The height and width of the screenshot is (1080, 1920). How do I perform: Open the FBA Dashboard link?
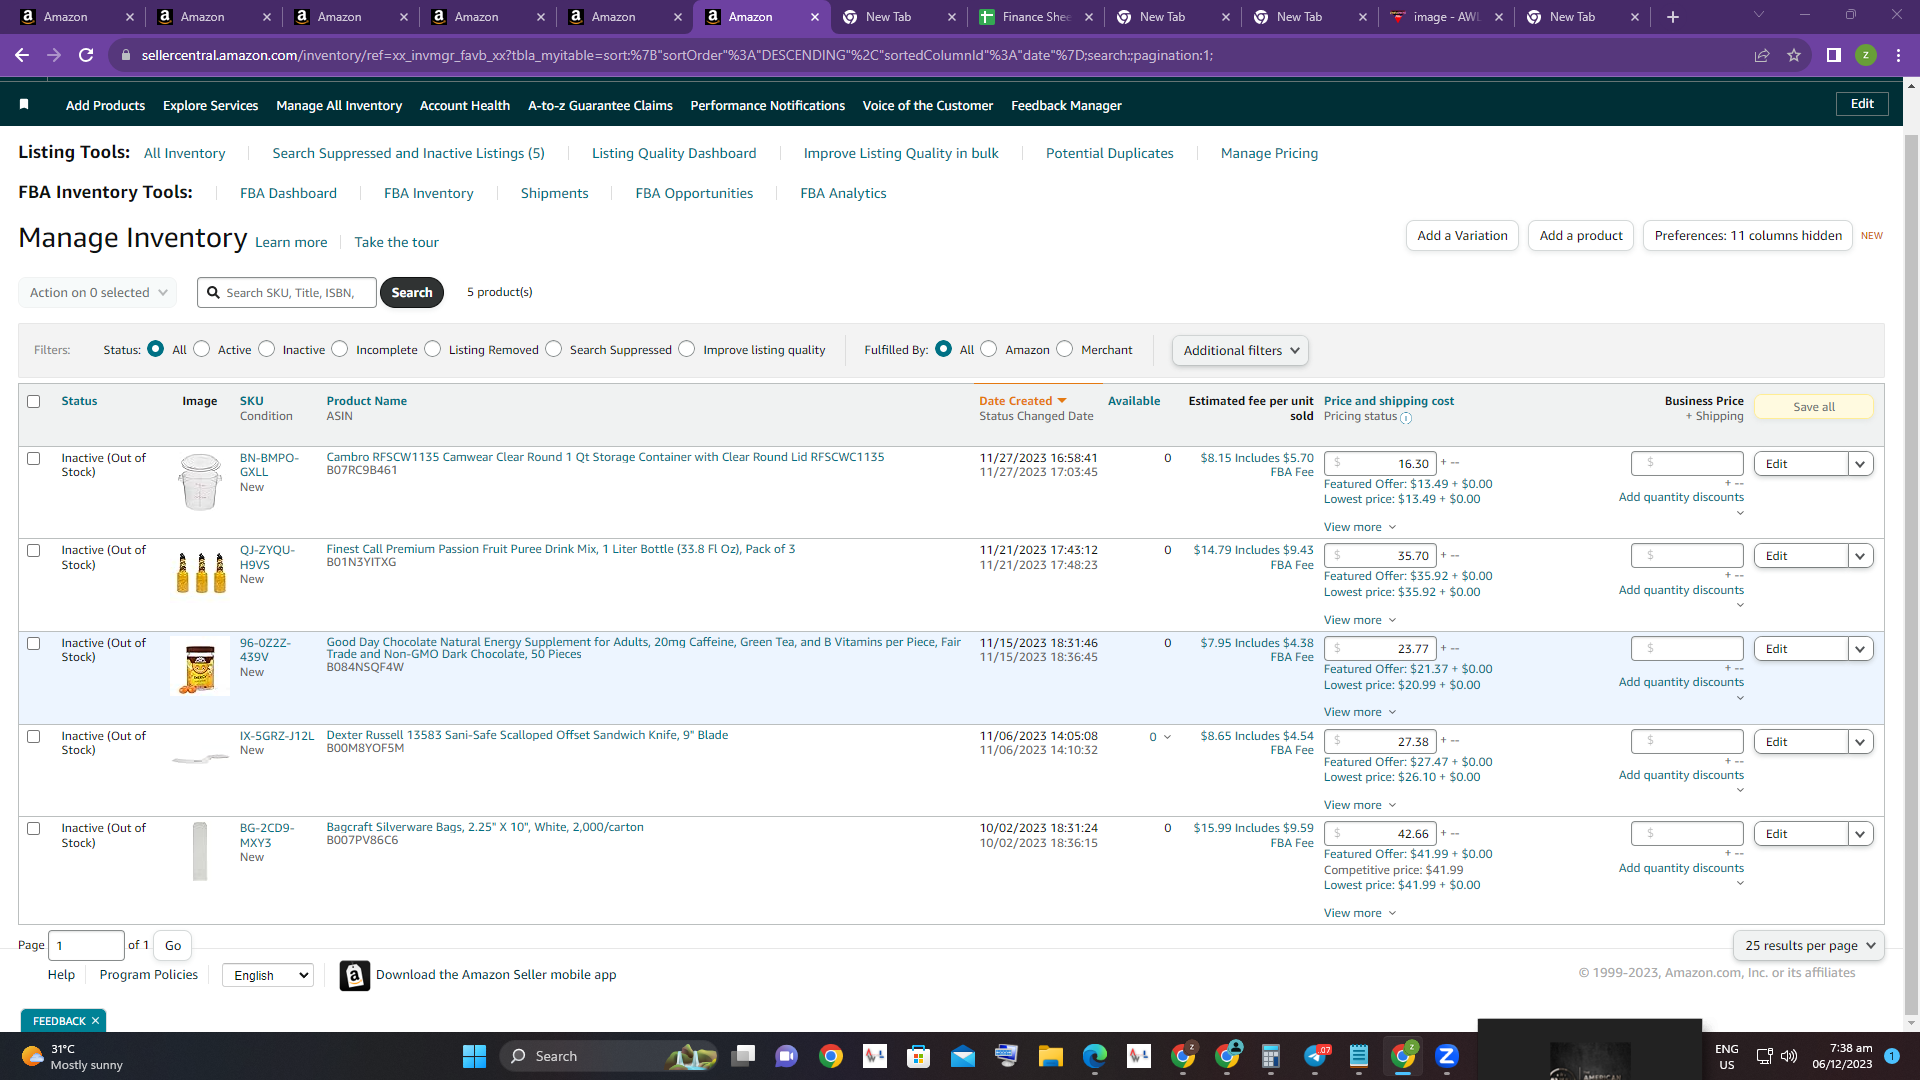(288, 193)
